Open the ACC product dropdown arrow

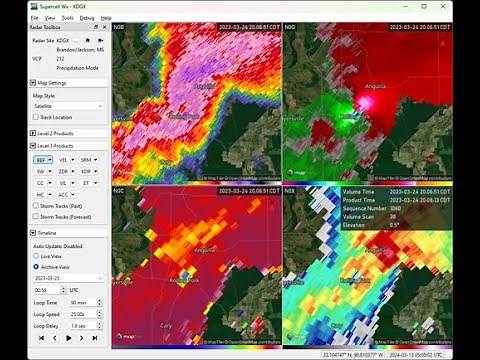click(73, 195)
